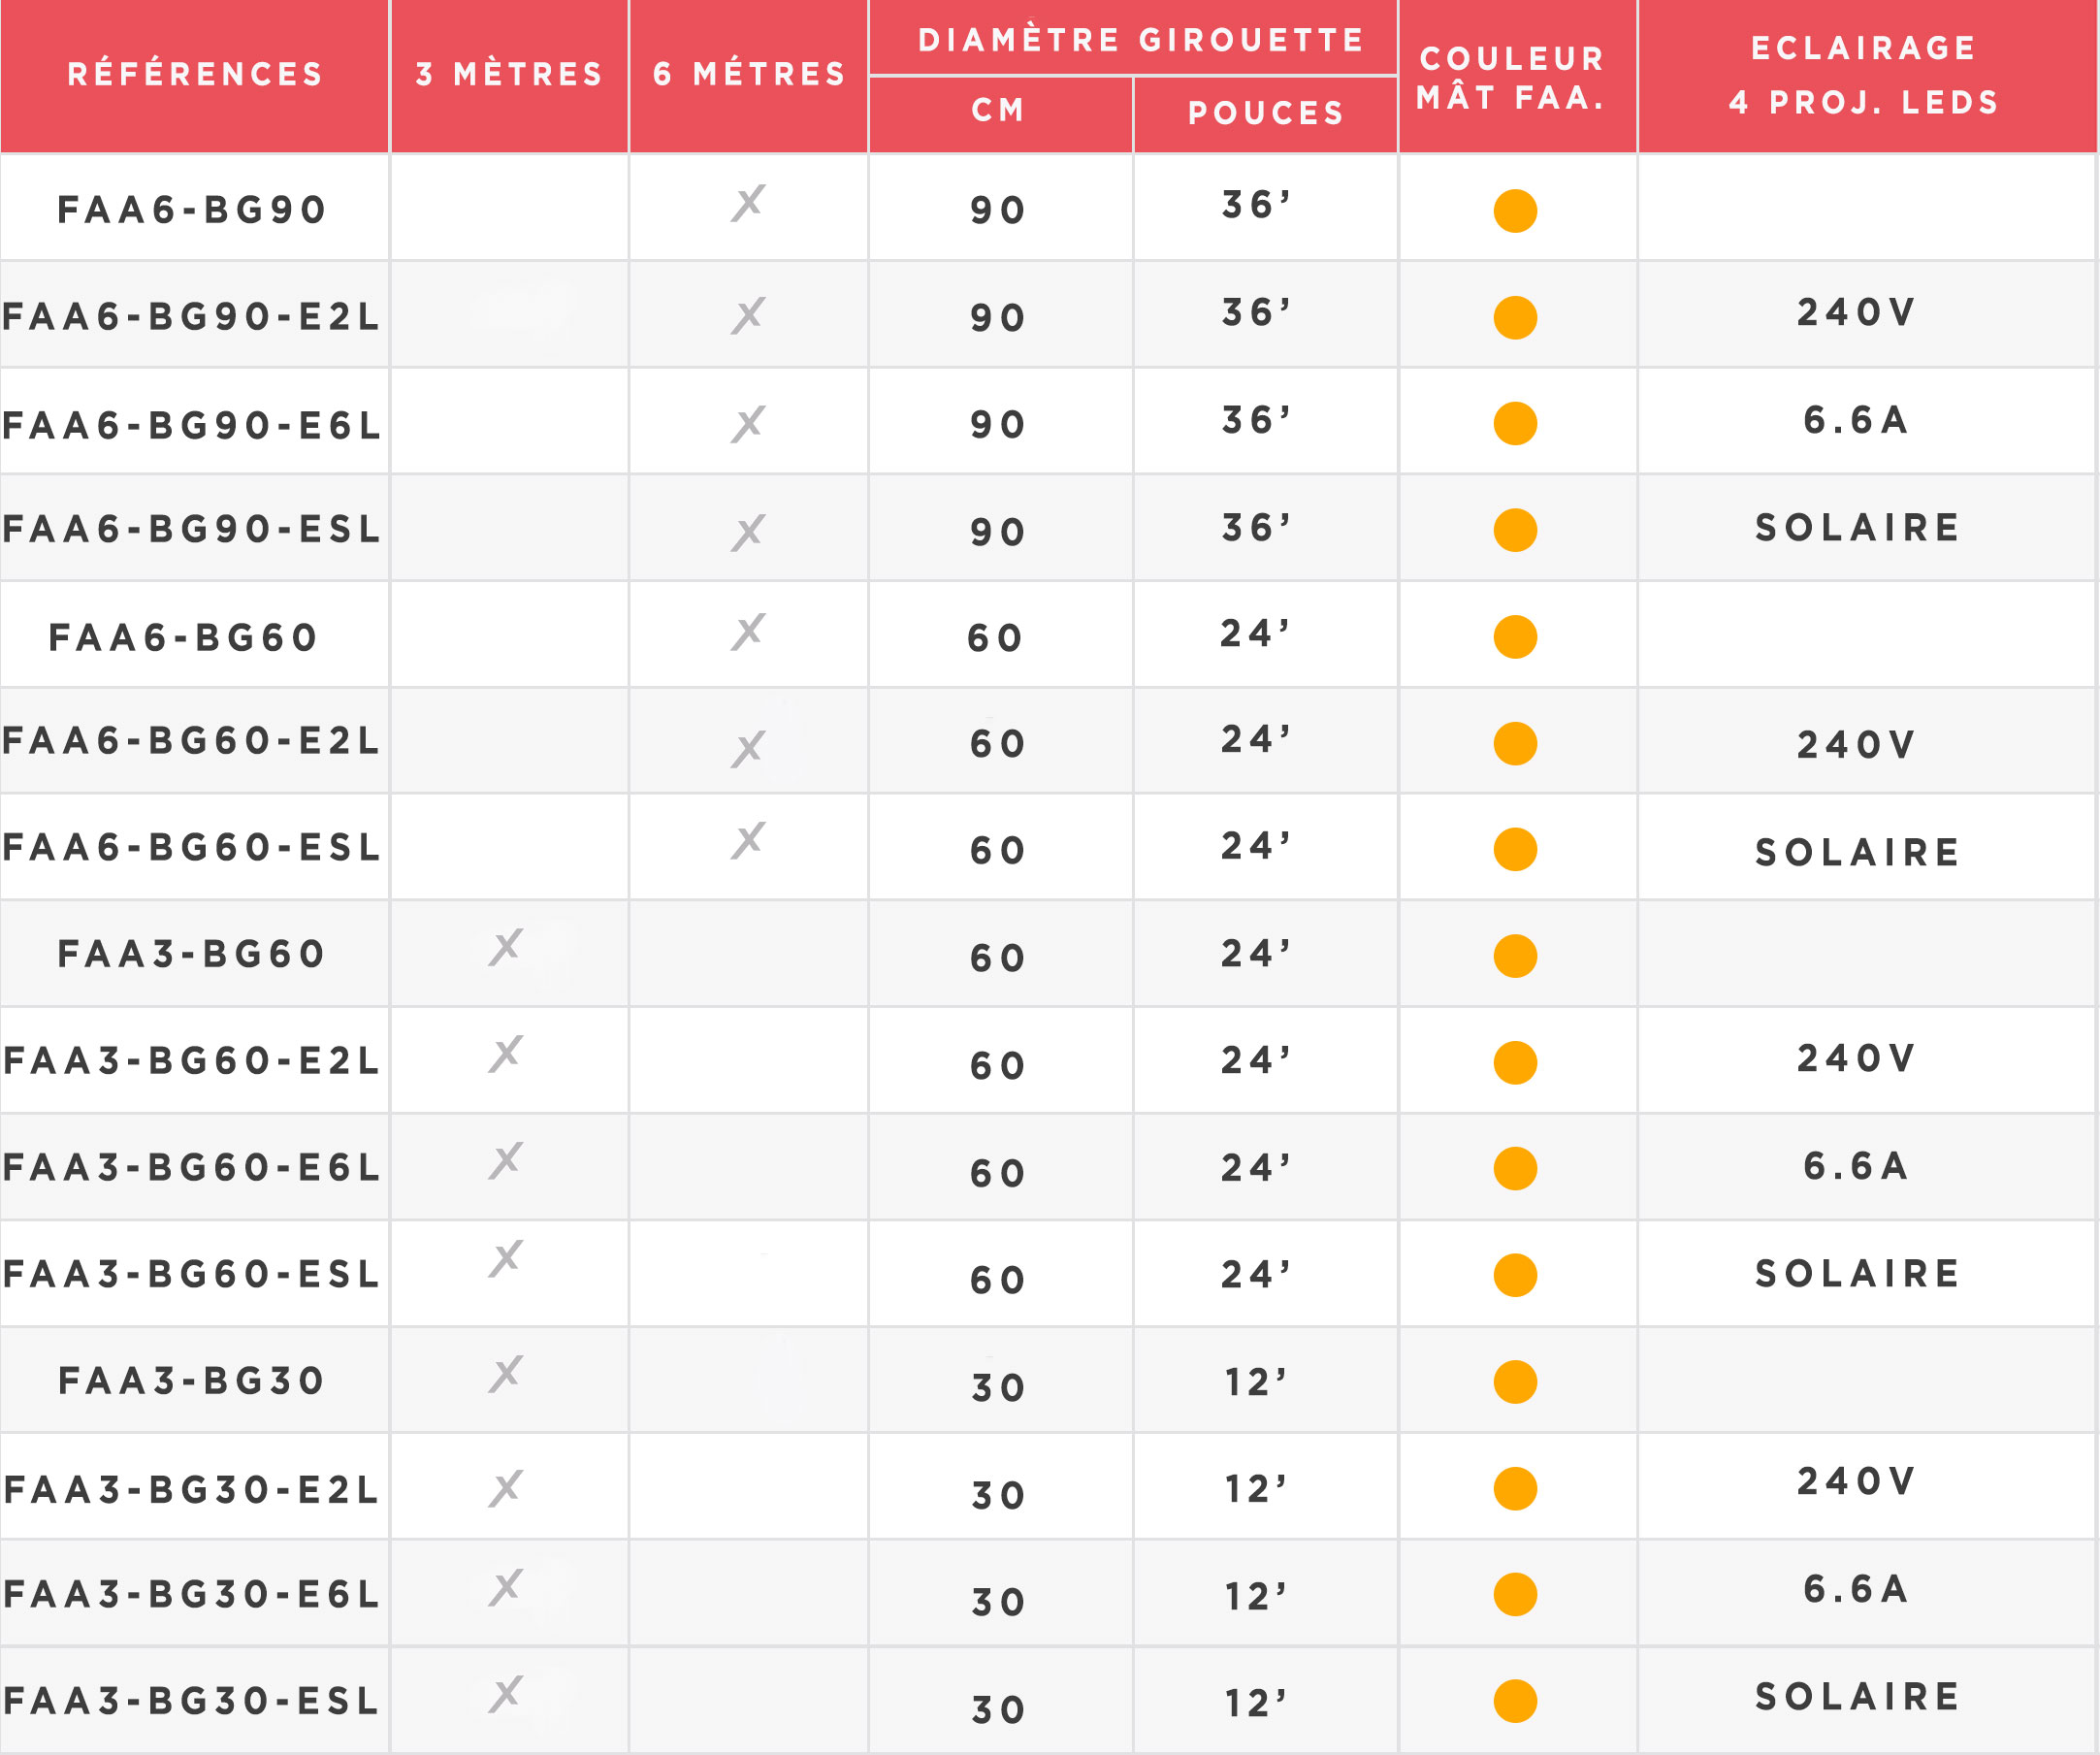
Task: Click the X mark in the FAA6-BG60 row
Action: click(x=748, y=632)
